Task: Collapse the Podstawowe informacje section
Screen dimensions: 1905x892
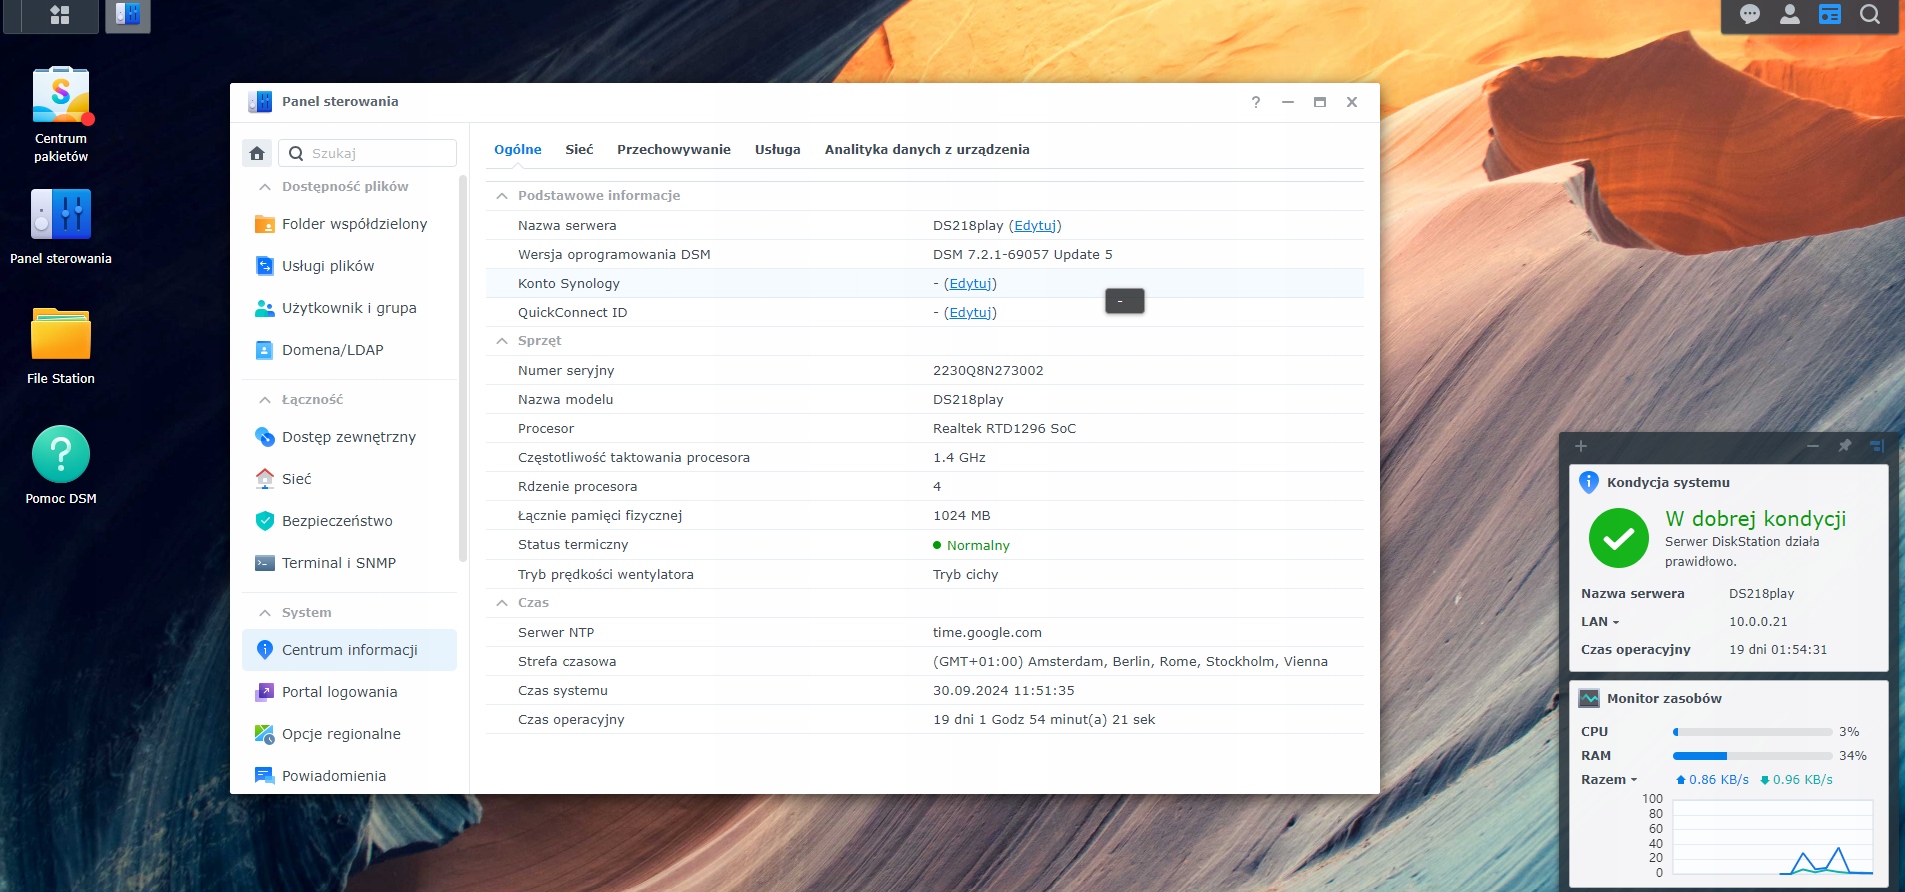Action: [502, 196]
